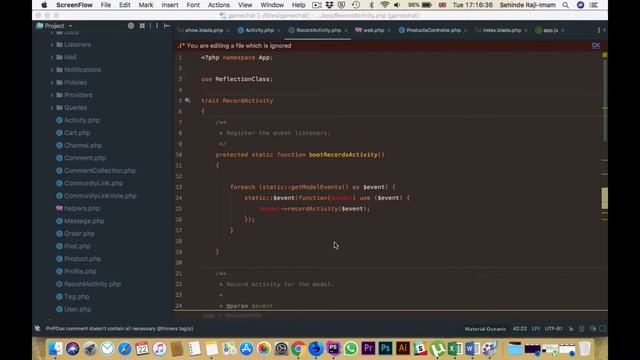
Task: Open the Mark menu
Action: (x=146, y=5)
